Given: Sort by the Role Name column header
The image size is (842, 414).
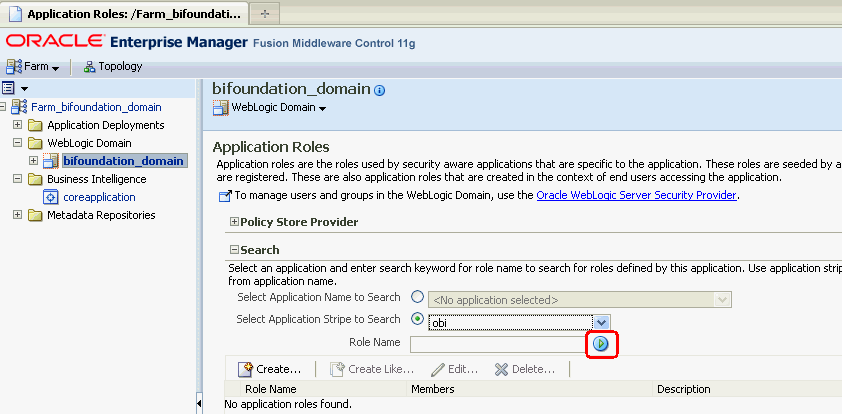Looking at the screenshot, I should 271,389.
